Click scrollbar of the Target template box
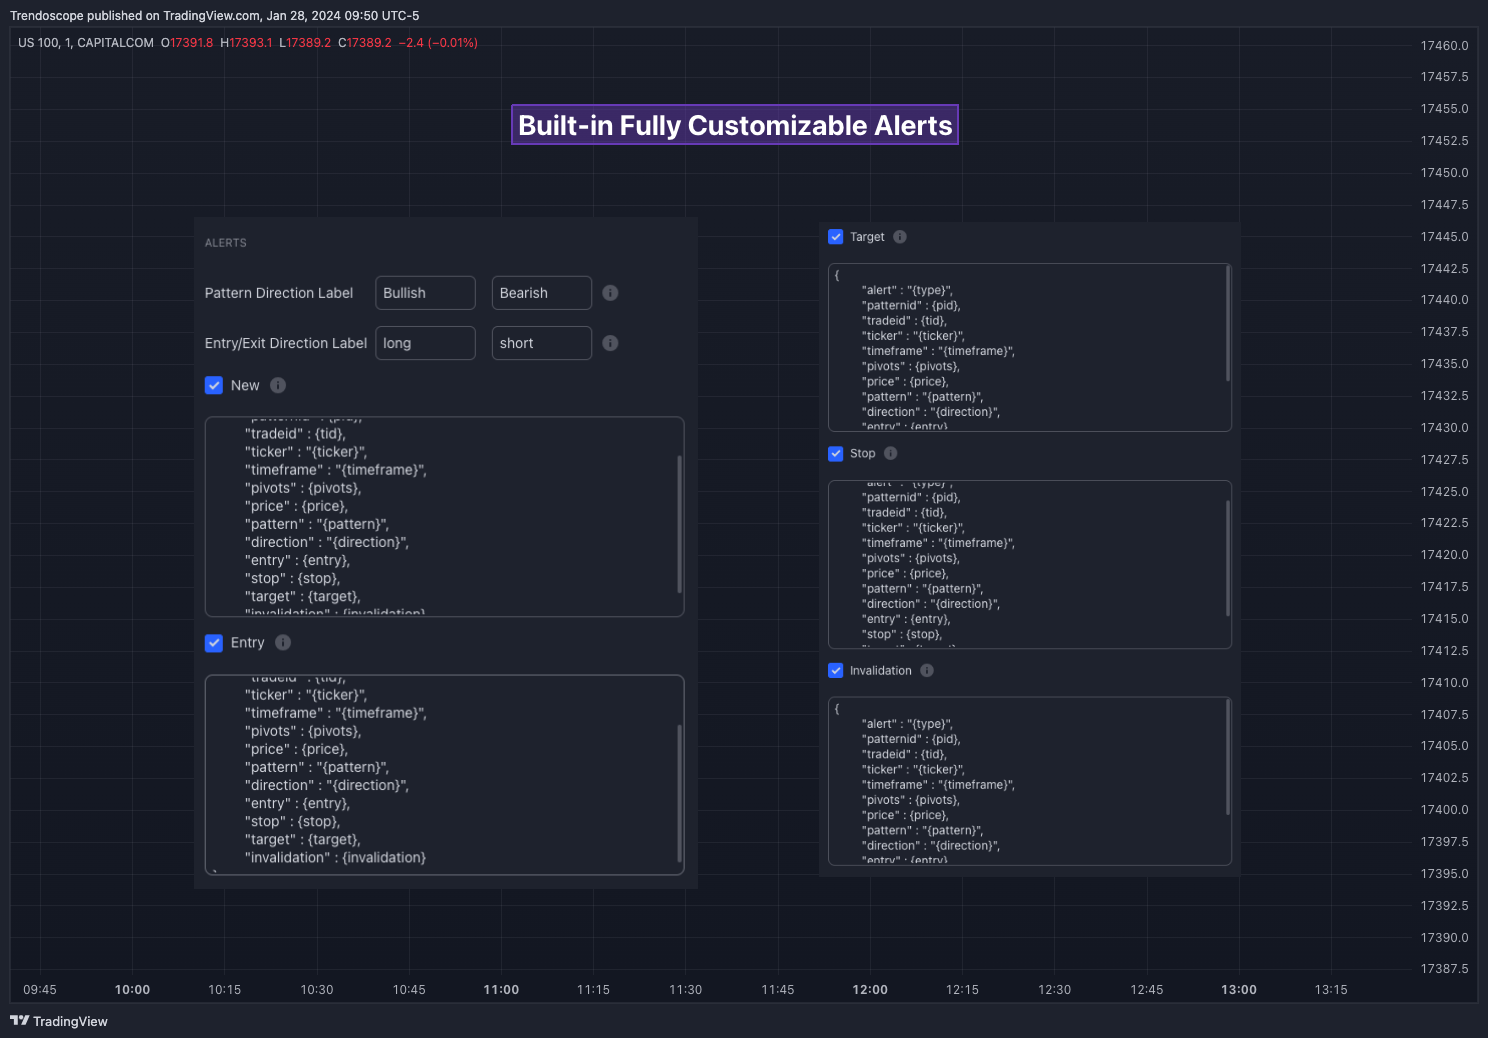1488x1038 pixels. coord(1228,323)
